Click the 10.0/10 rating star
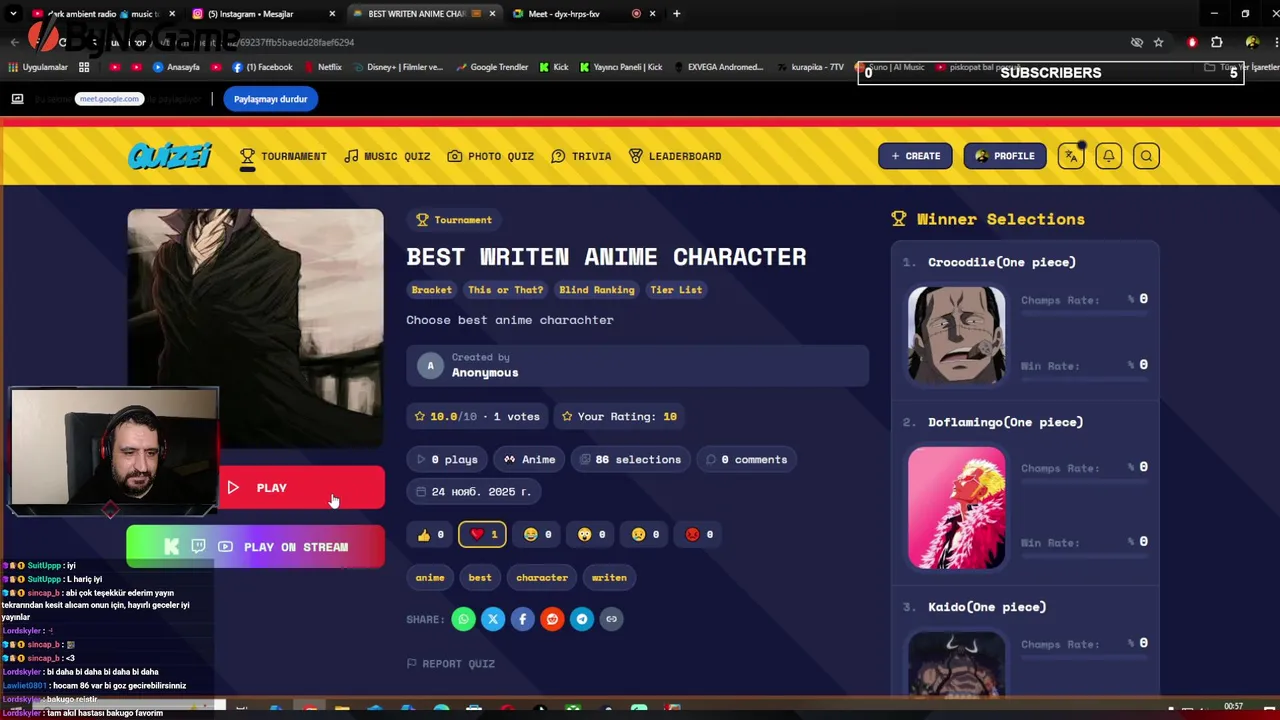This screenshot has width=1280, height=720. coord(420,417)
